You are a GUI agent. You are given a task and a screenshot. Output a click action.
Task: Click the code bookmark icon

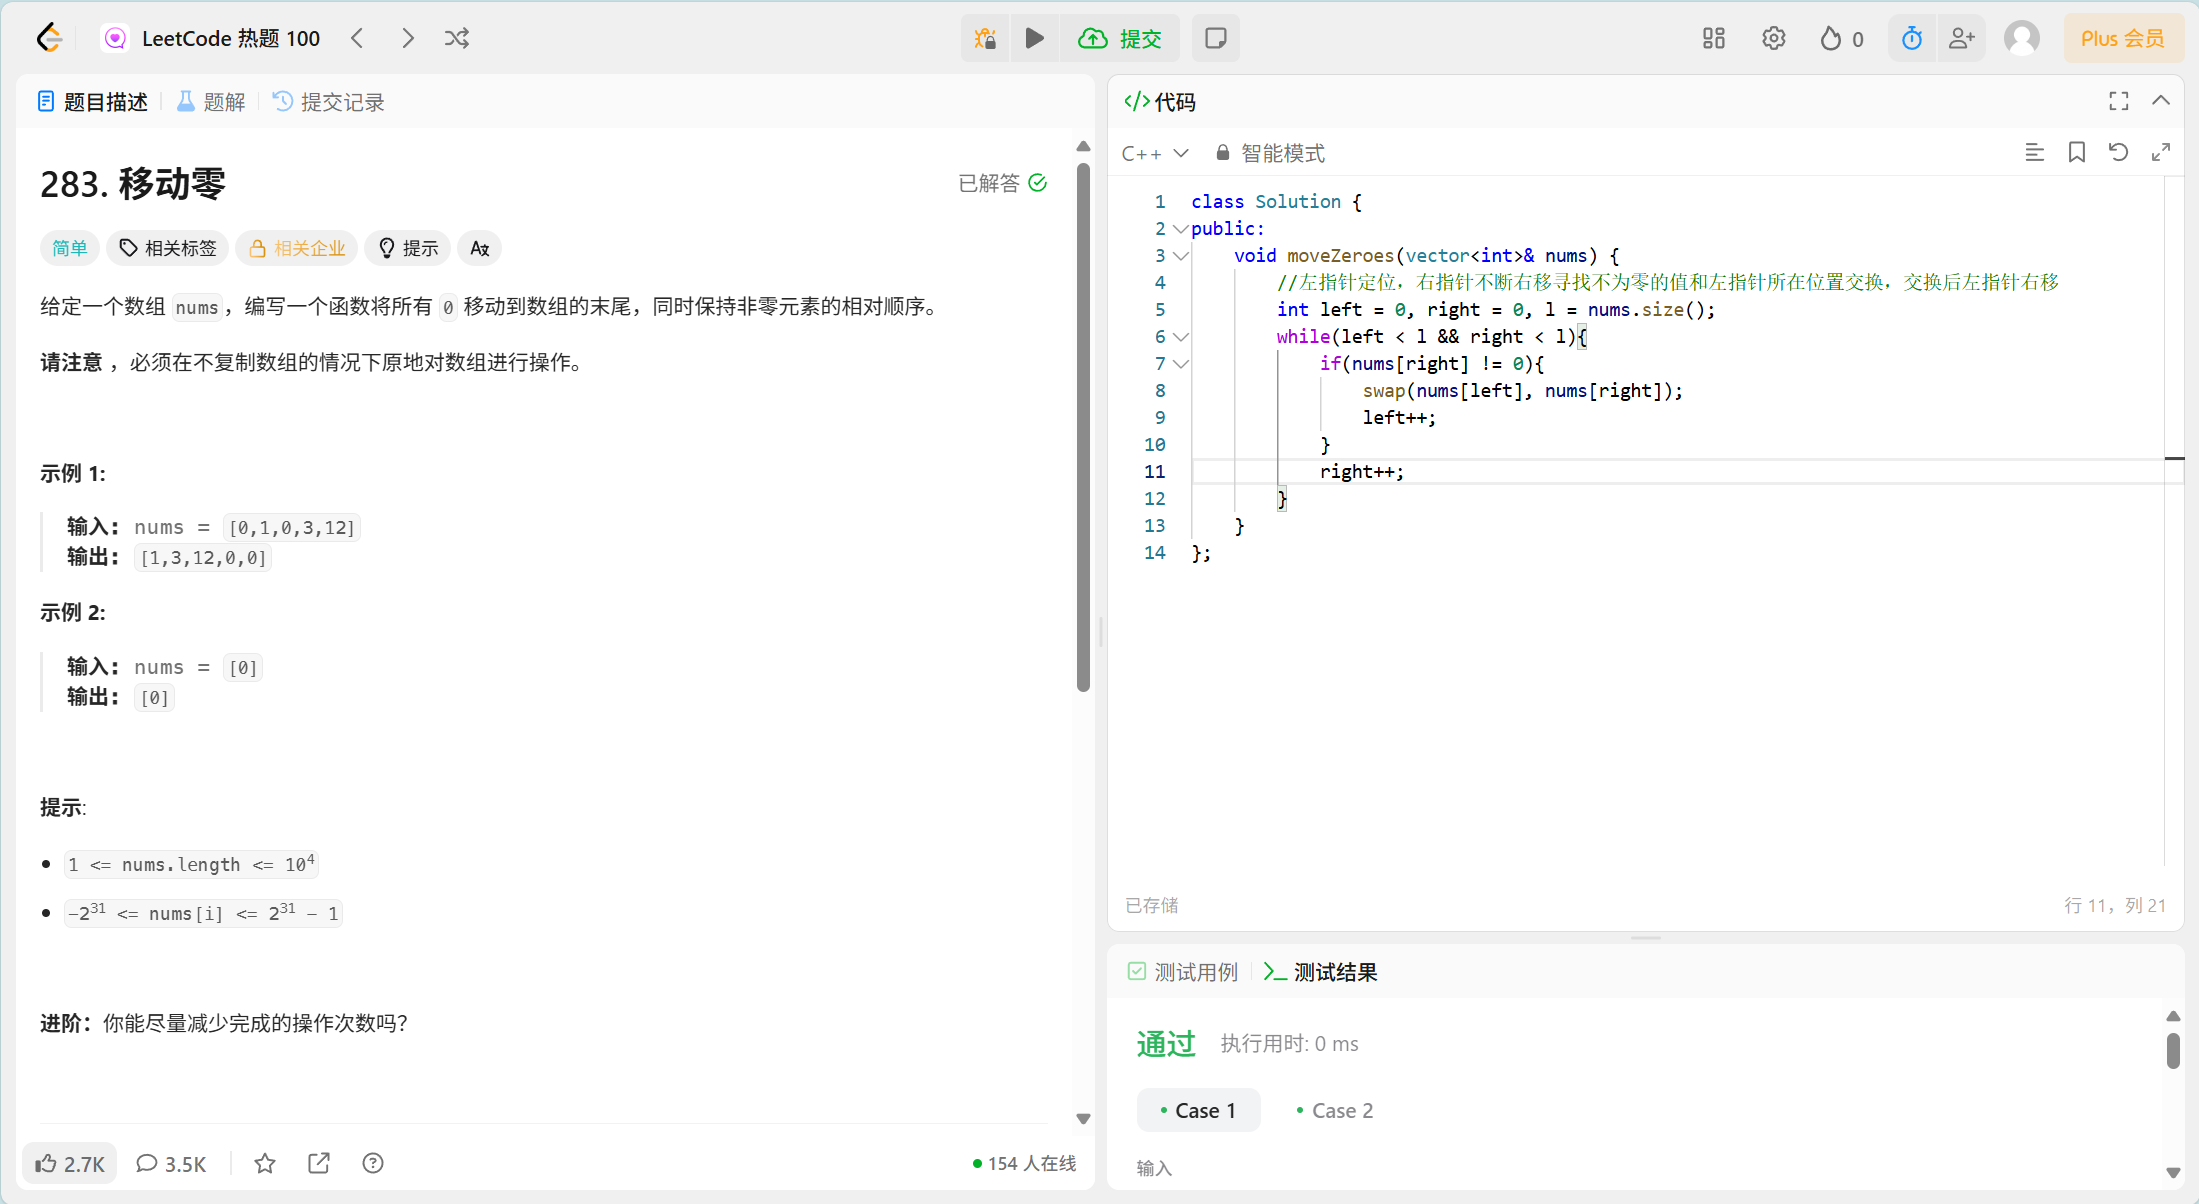point(2077,152)
